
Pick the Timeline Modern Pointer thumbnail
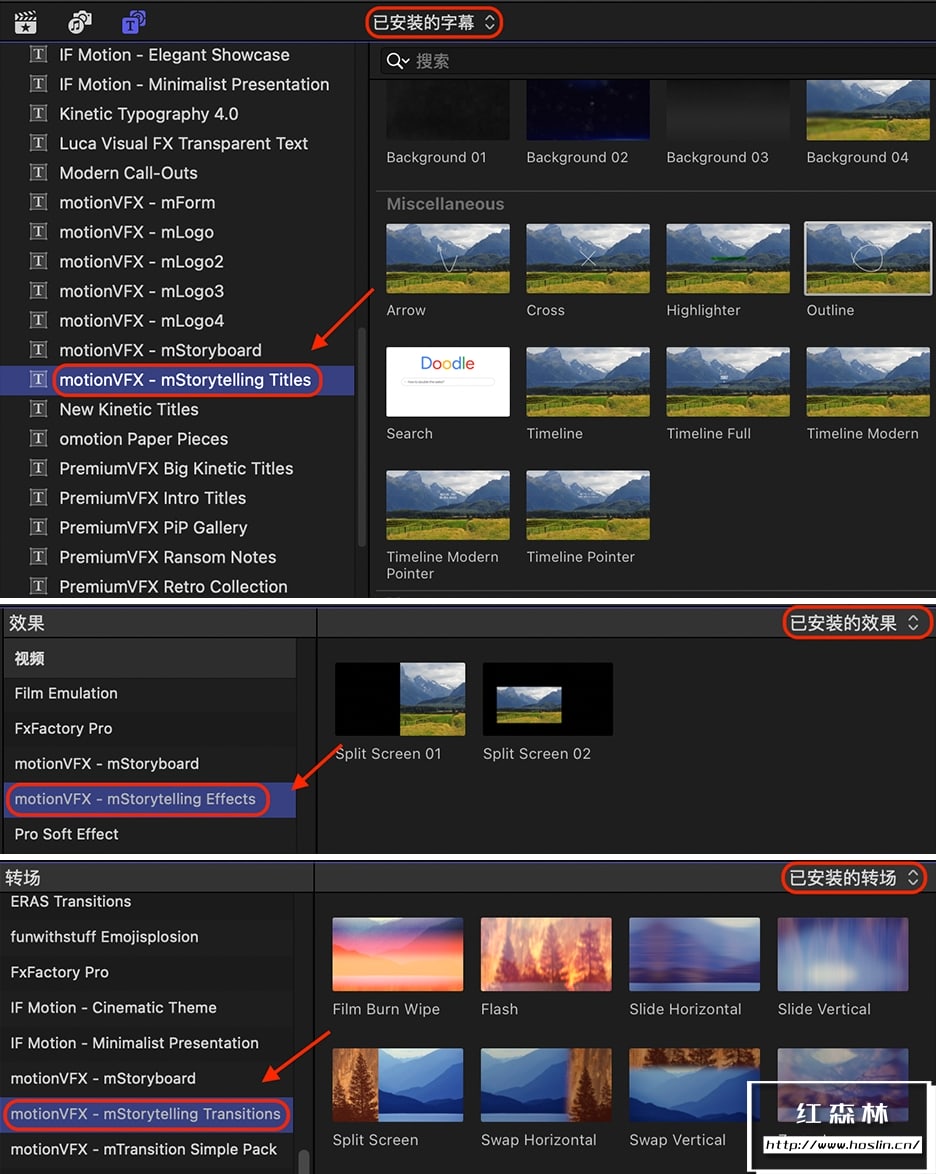pyautogui.click(x=448, y=505)
